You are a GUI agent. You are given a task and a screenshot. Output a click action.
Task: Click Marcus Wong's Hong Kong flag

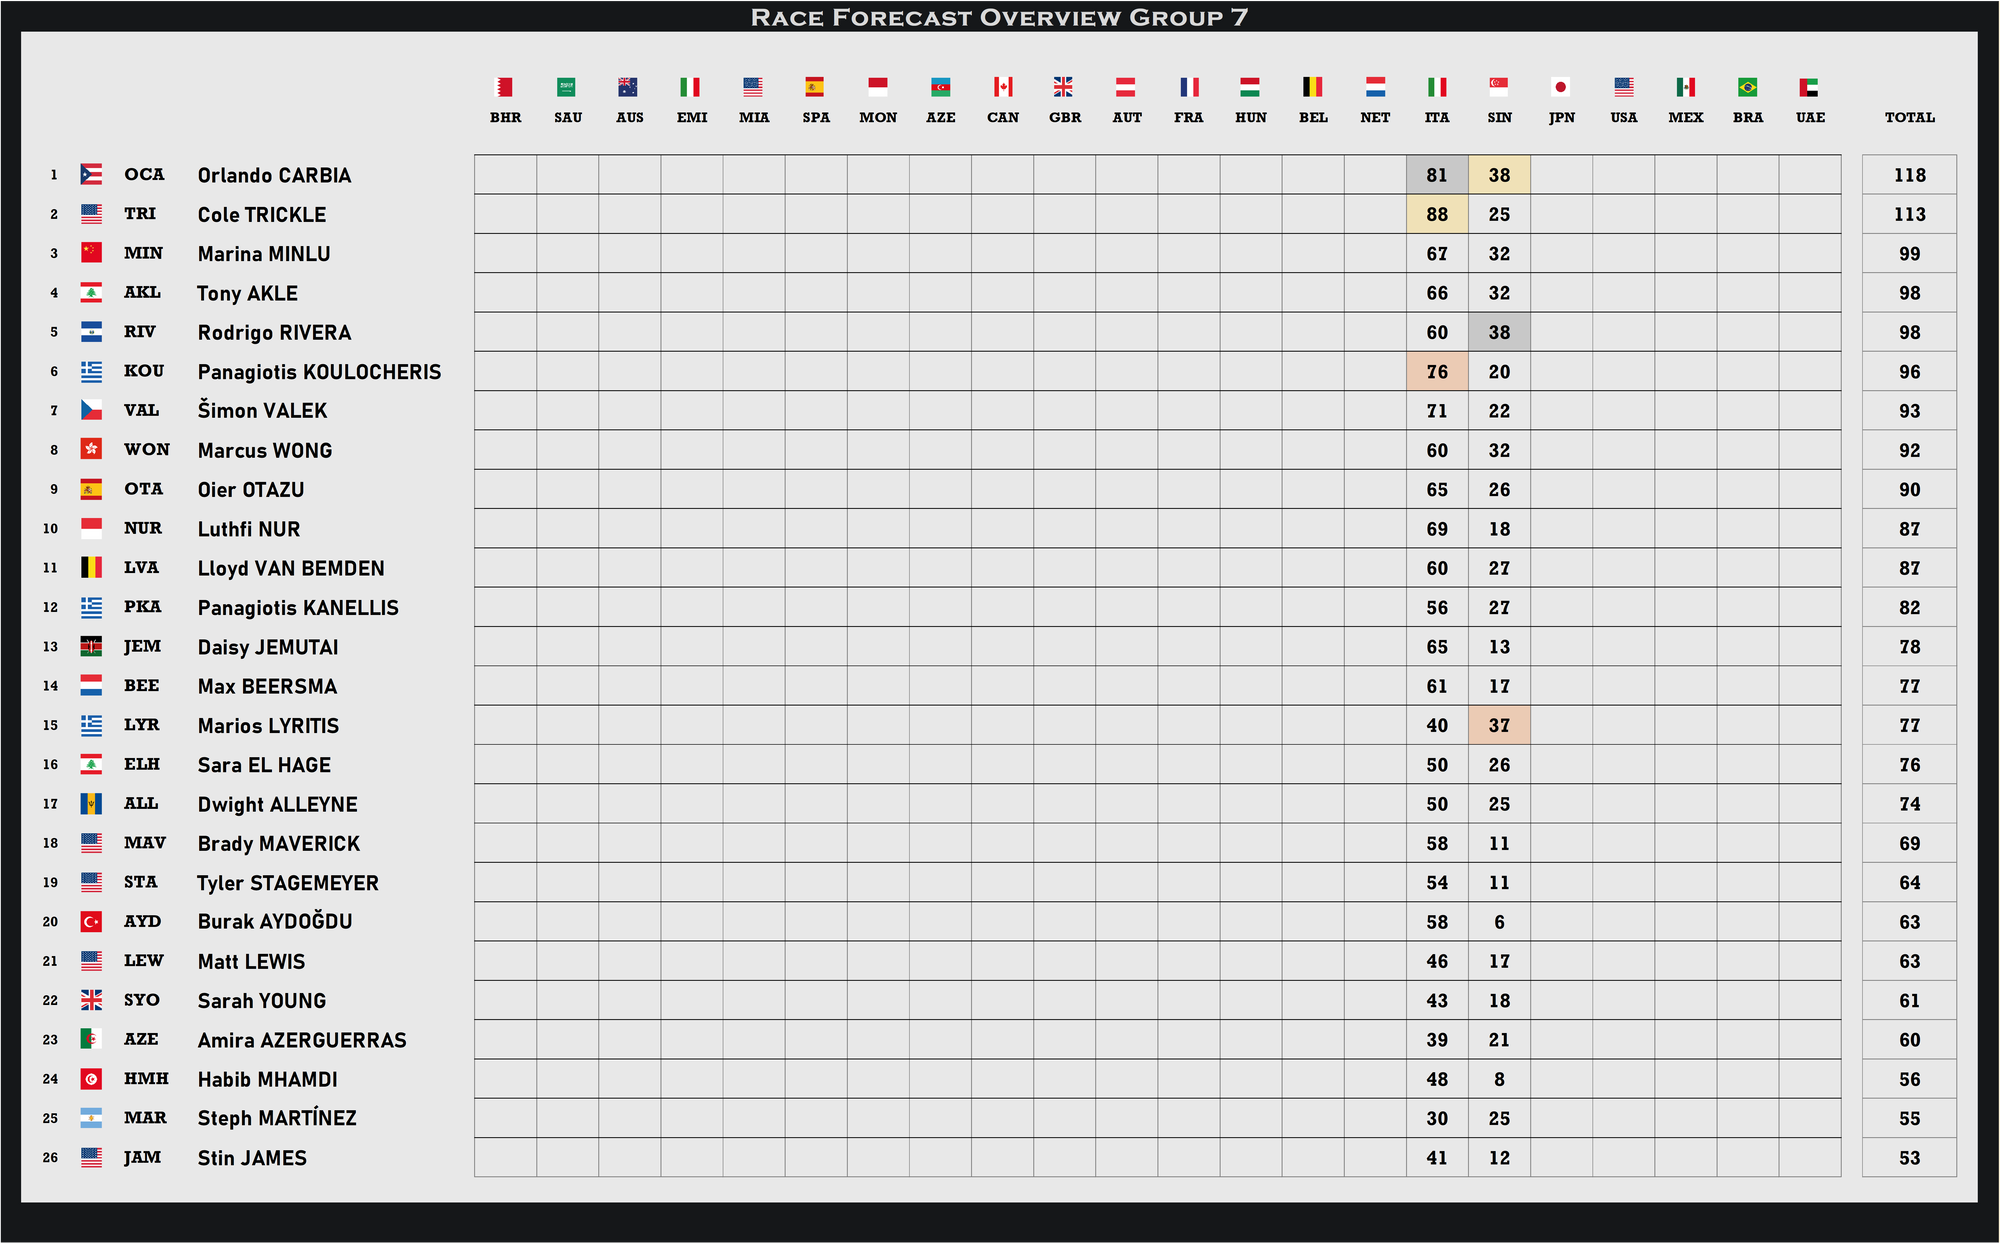tap(91, 450)
